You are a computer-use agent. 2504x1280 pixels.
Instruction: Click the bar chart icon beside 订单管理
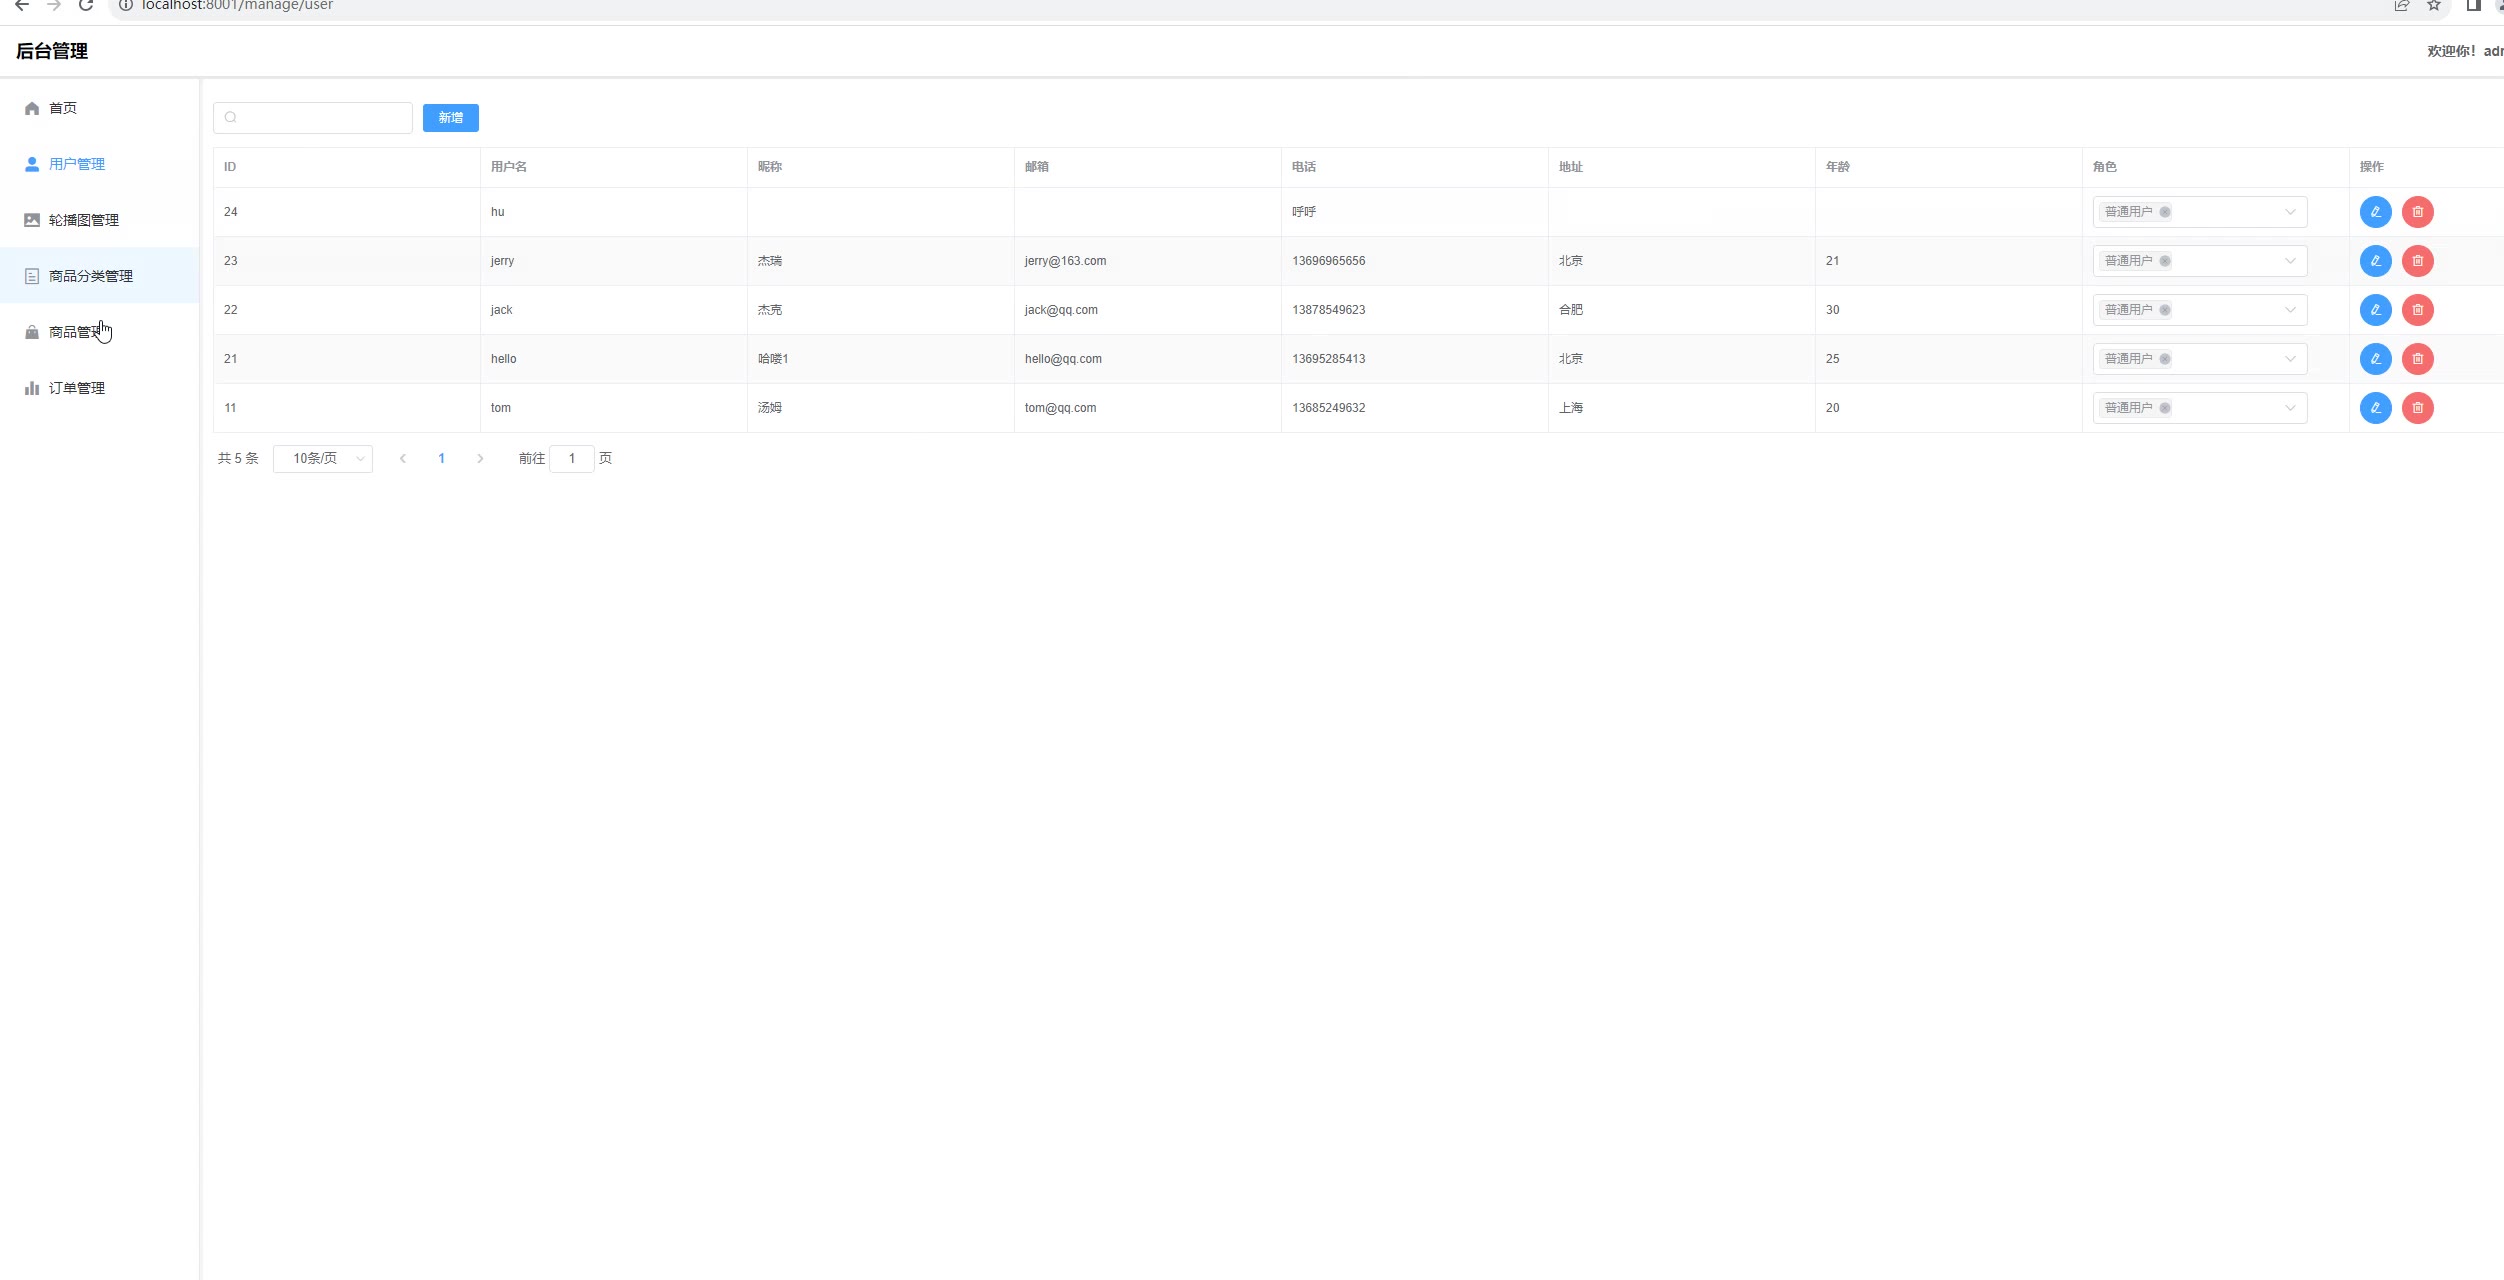click(x=32, y=388)
